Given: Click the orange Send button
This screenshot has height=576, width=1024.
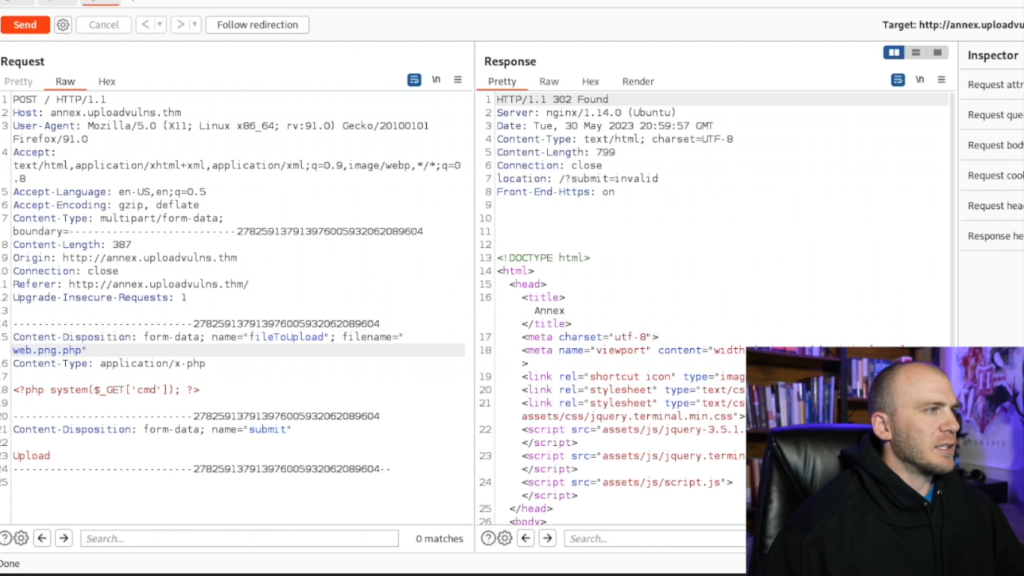Looking at the screenshot, I should 25,25.
